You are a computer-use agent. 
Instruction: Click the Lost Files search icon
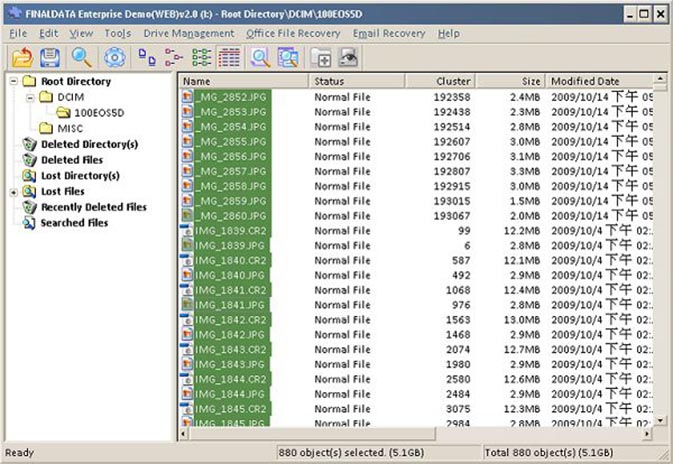pos(29,191)
